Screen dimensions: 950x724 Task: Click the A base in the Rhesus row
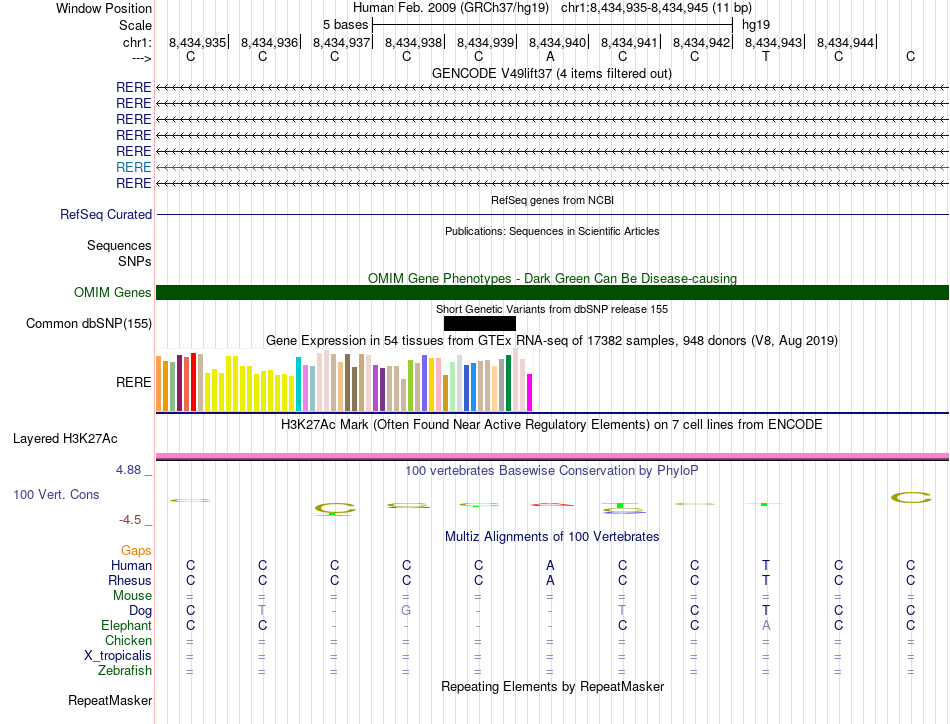[550, 580]
